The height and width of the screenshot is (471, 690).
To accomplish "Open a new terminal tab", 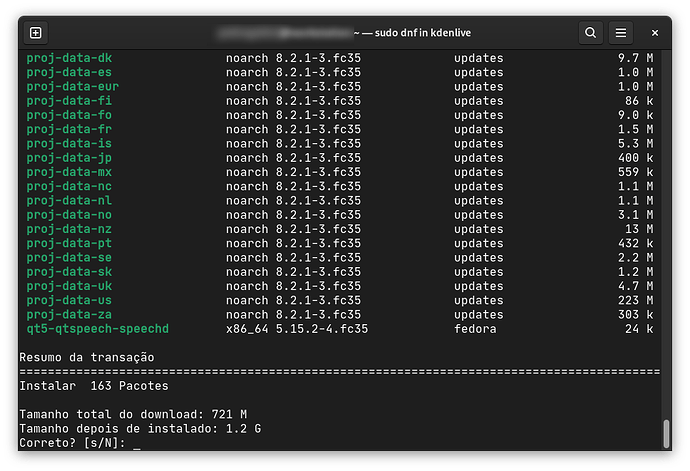I will point(36,33).
